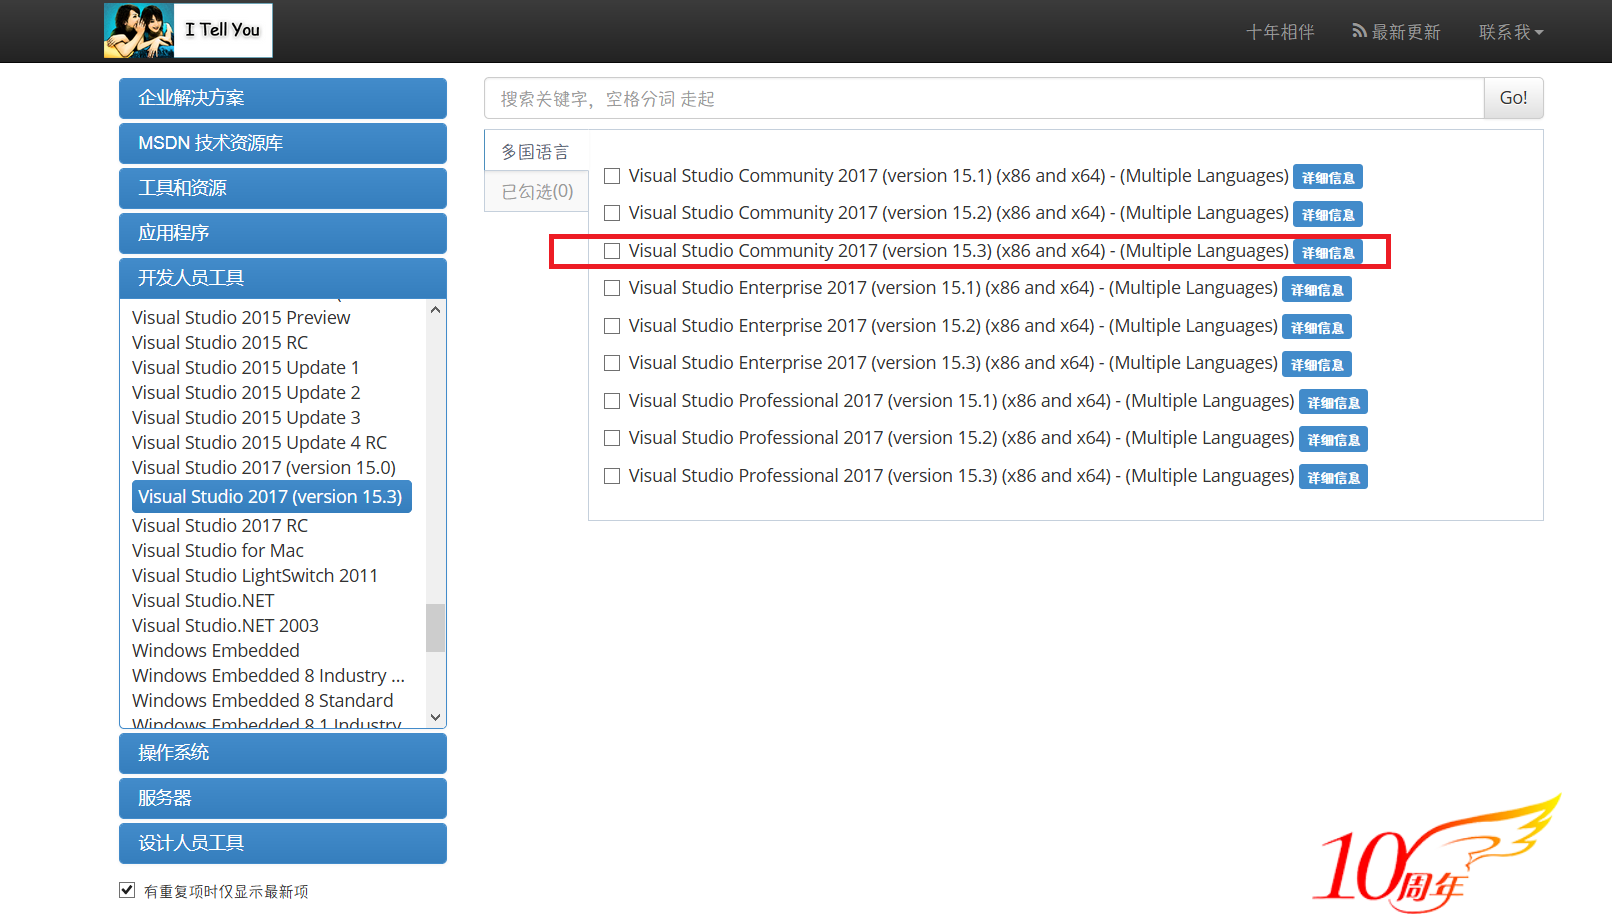Expand the 服务器 category
The height and width of the screenshot is (915, 1612).
pyautogui.click(x=283, y=798)
